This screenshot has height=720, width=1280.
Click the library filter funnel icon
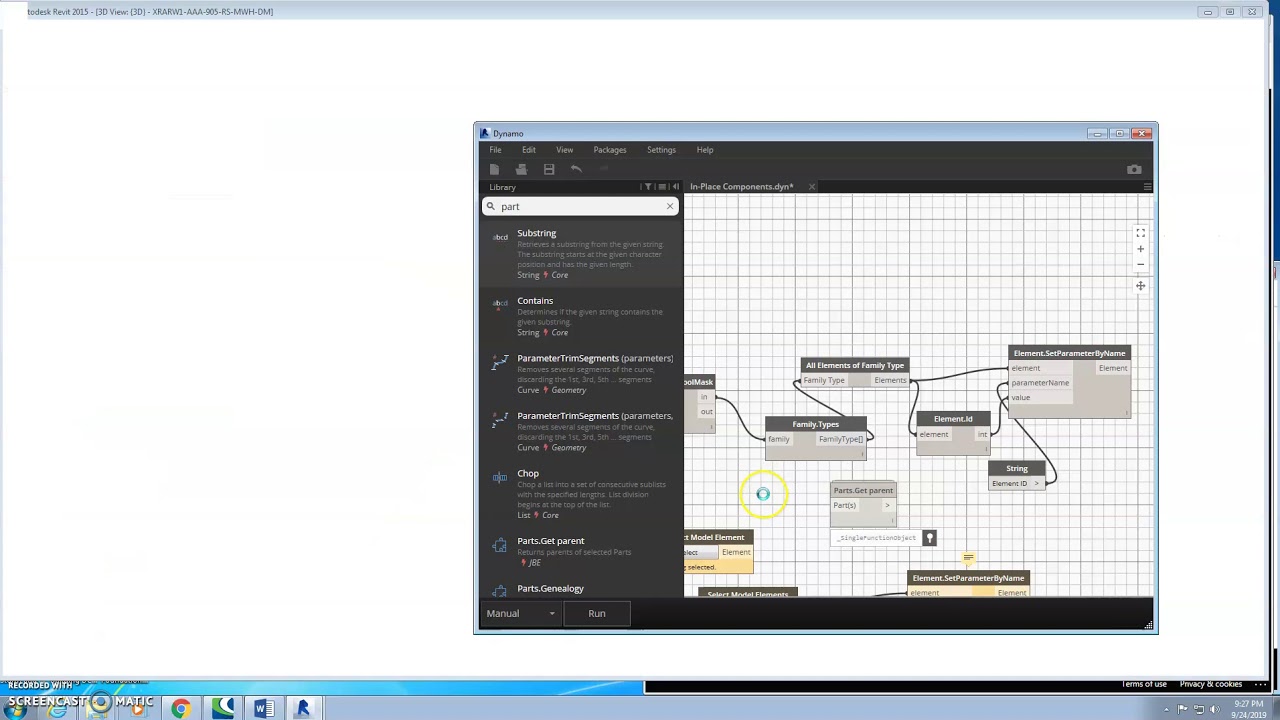pyautogui.click(x=649, y=187)
